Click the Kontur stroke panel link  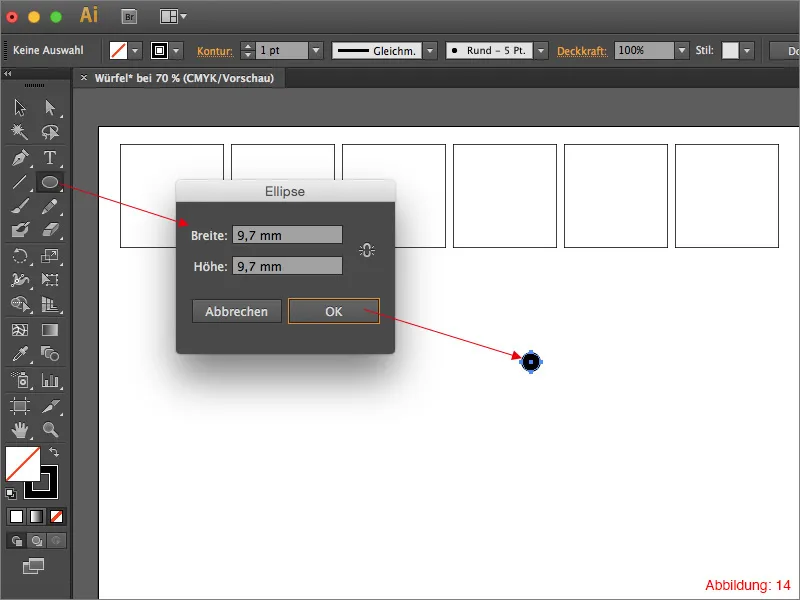point(215,51)
